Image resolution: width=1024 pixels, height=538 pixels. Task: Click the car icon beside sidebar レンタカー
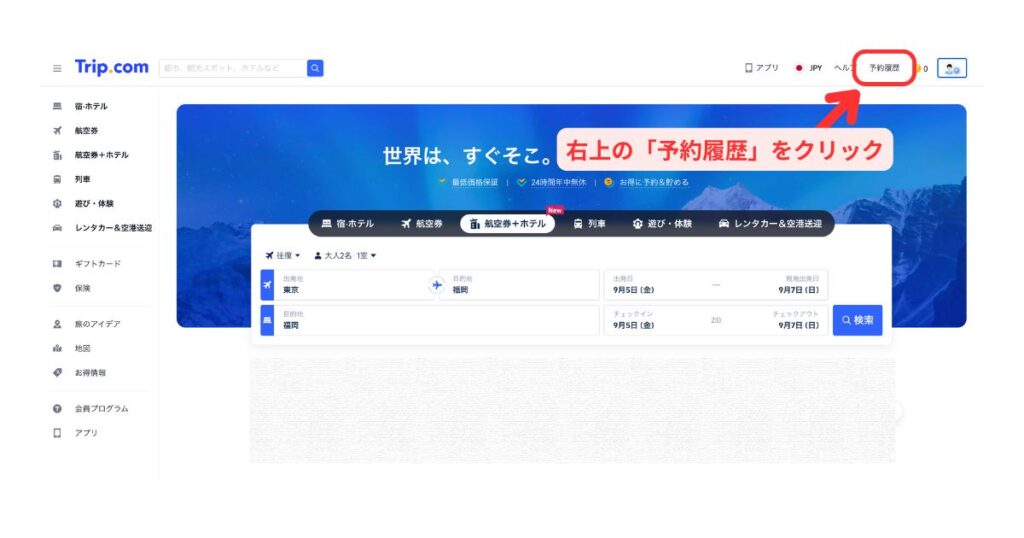[57, 228]
